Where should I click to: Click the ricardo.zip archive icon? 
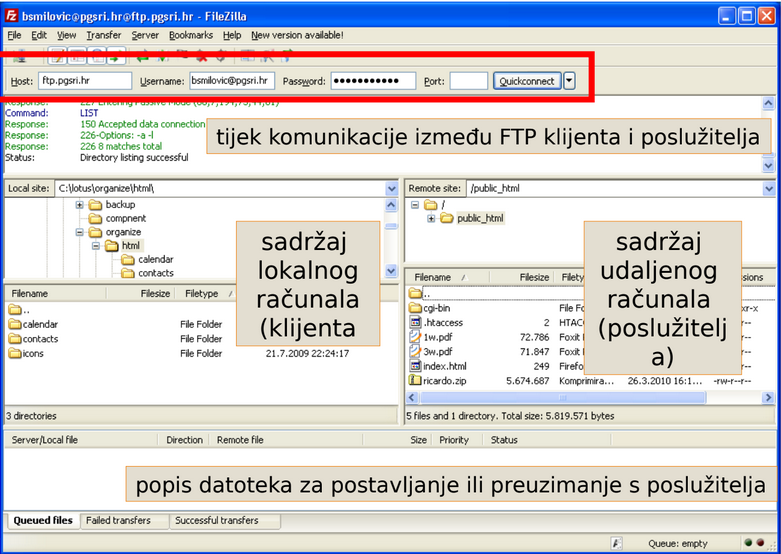415,380
